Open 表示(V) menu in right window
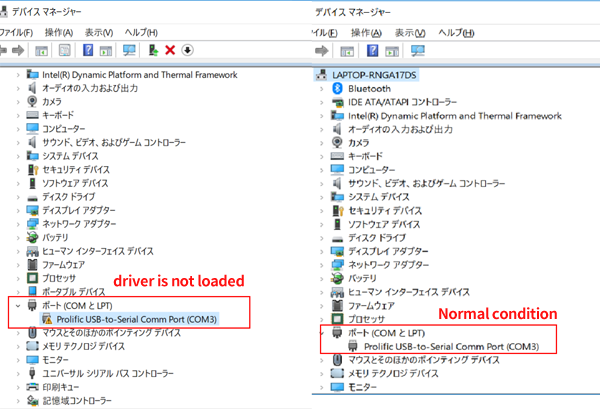600x409 pixels. click(410, 33)
